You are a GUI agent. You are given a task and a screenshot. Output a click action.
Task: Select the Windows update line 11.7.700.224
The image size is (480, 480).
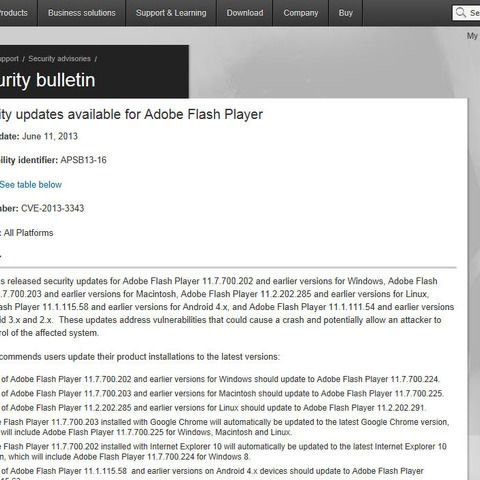click(x=220, y=379)
